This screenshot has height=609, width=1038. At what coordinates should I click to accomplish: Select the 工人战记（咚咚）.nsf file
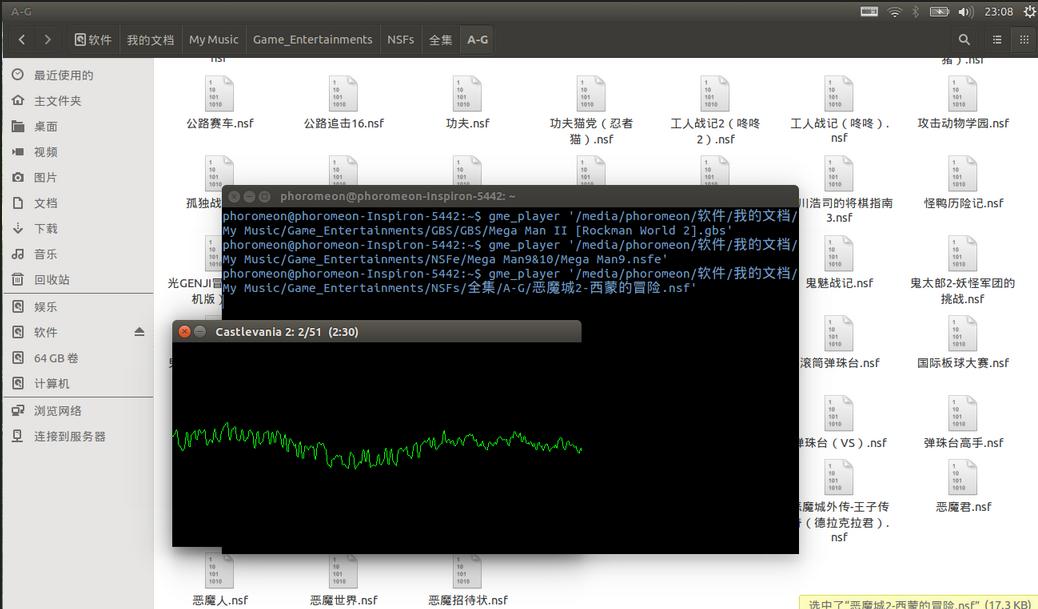coord(839,94)
